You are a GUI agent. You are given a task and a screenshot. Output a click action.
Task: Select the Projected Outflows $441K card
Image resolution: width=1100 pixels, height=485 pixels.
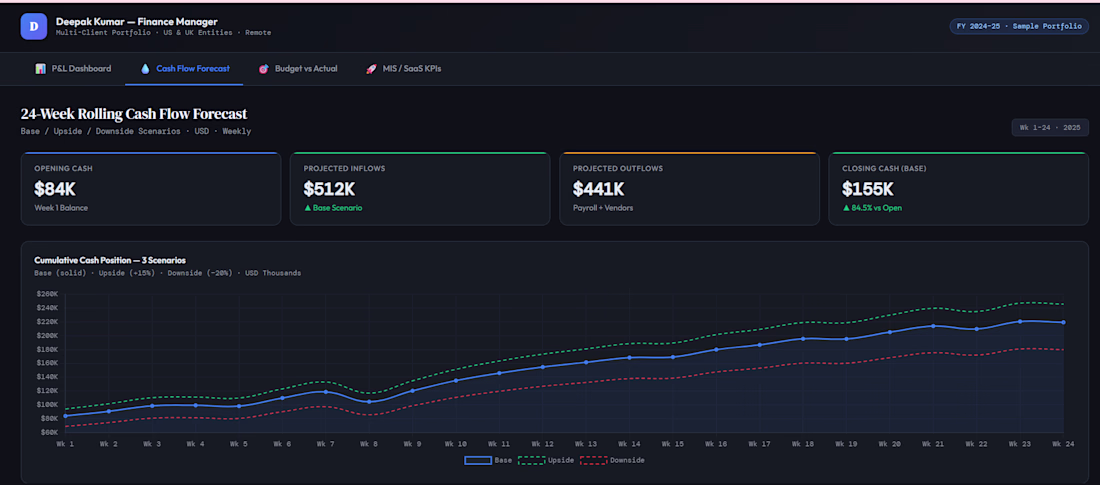689,189
